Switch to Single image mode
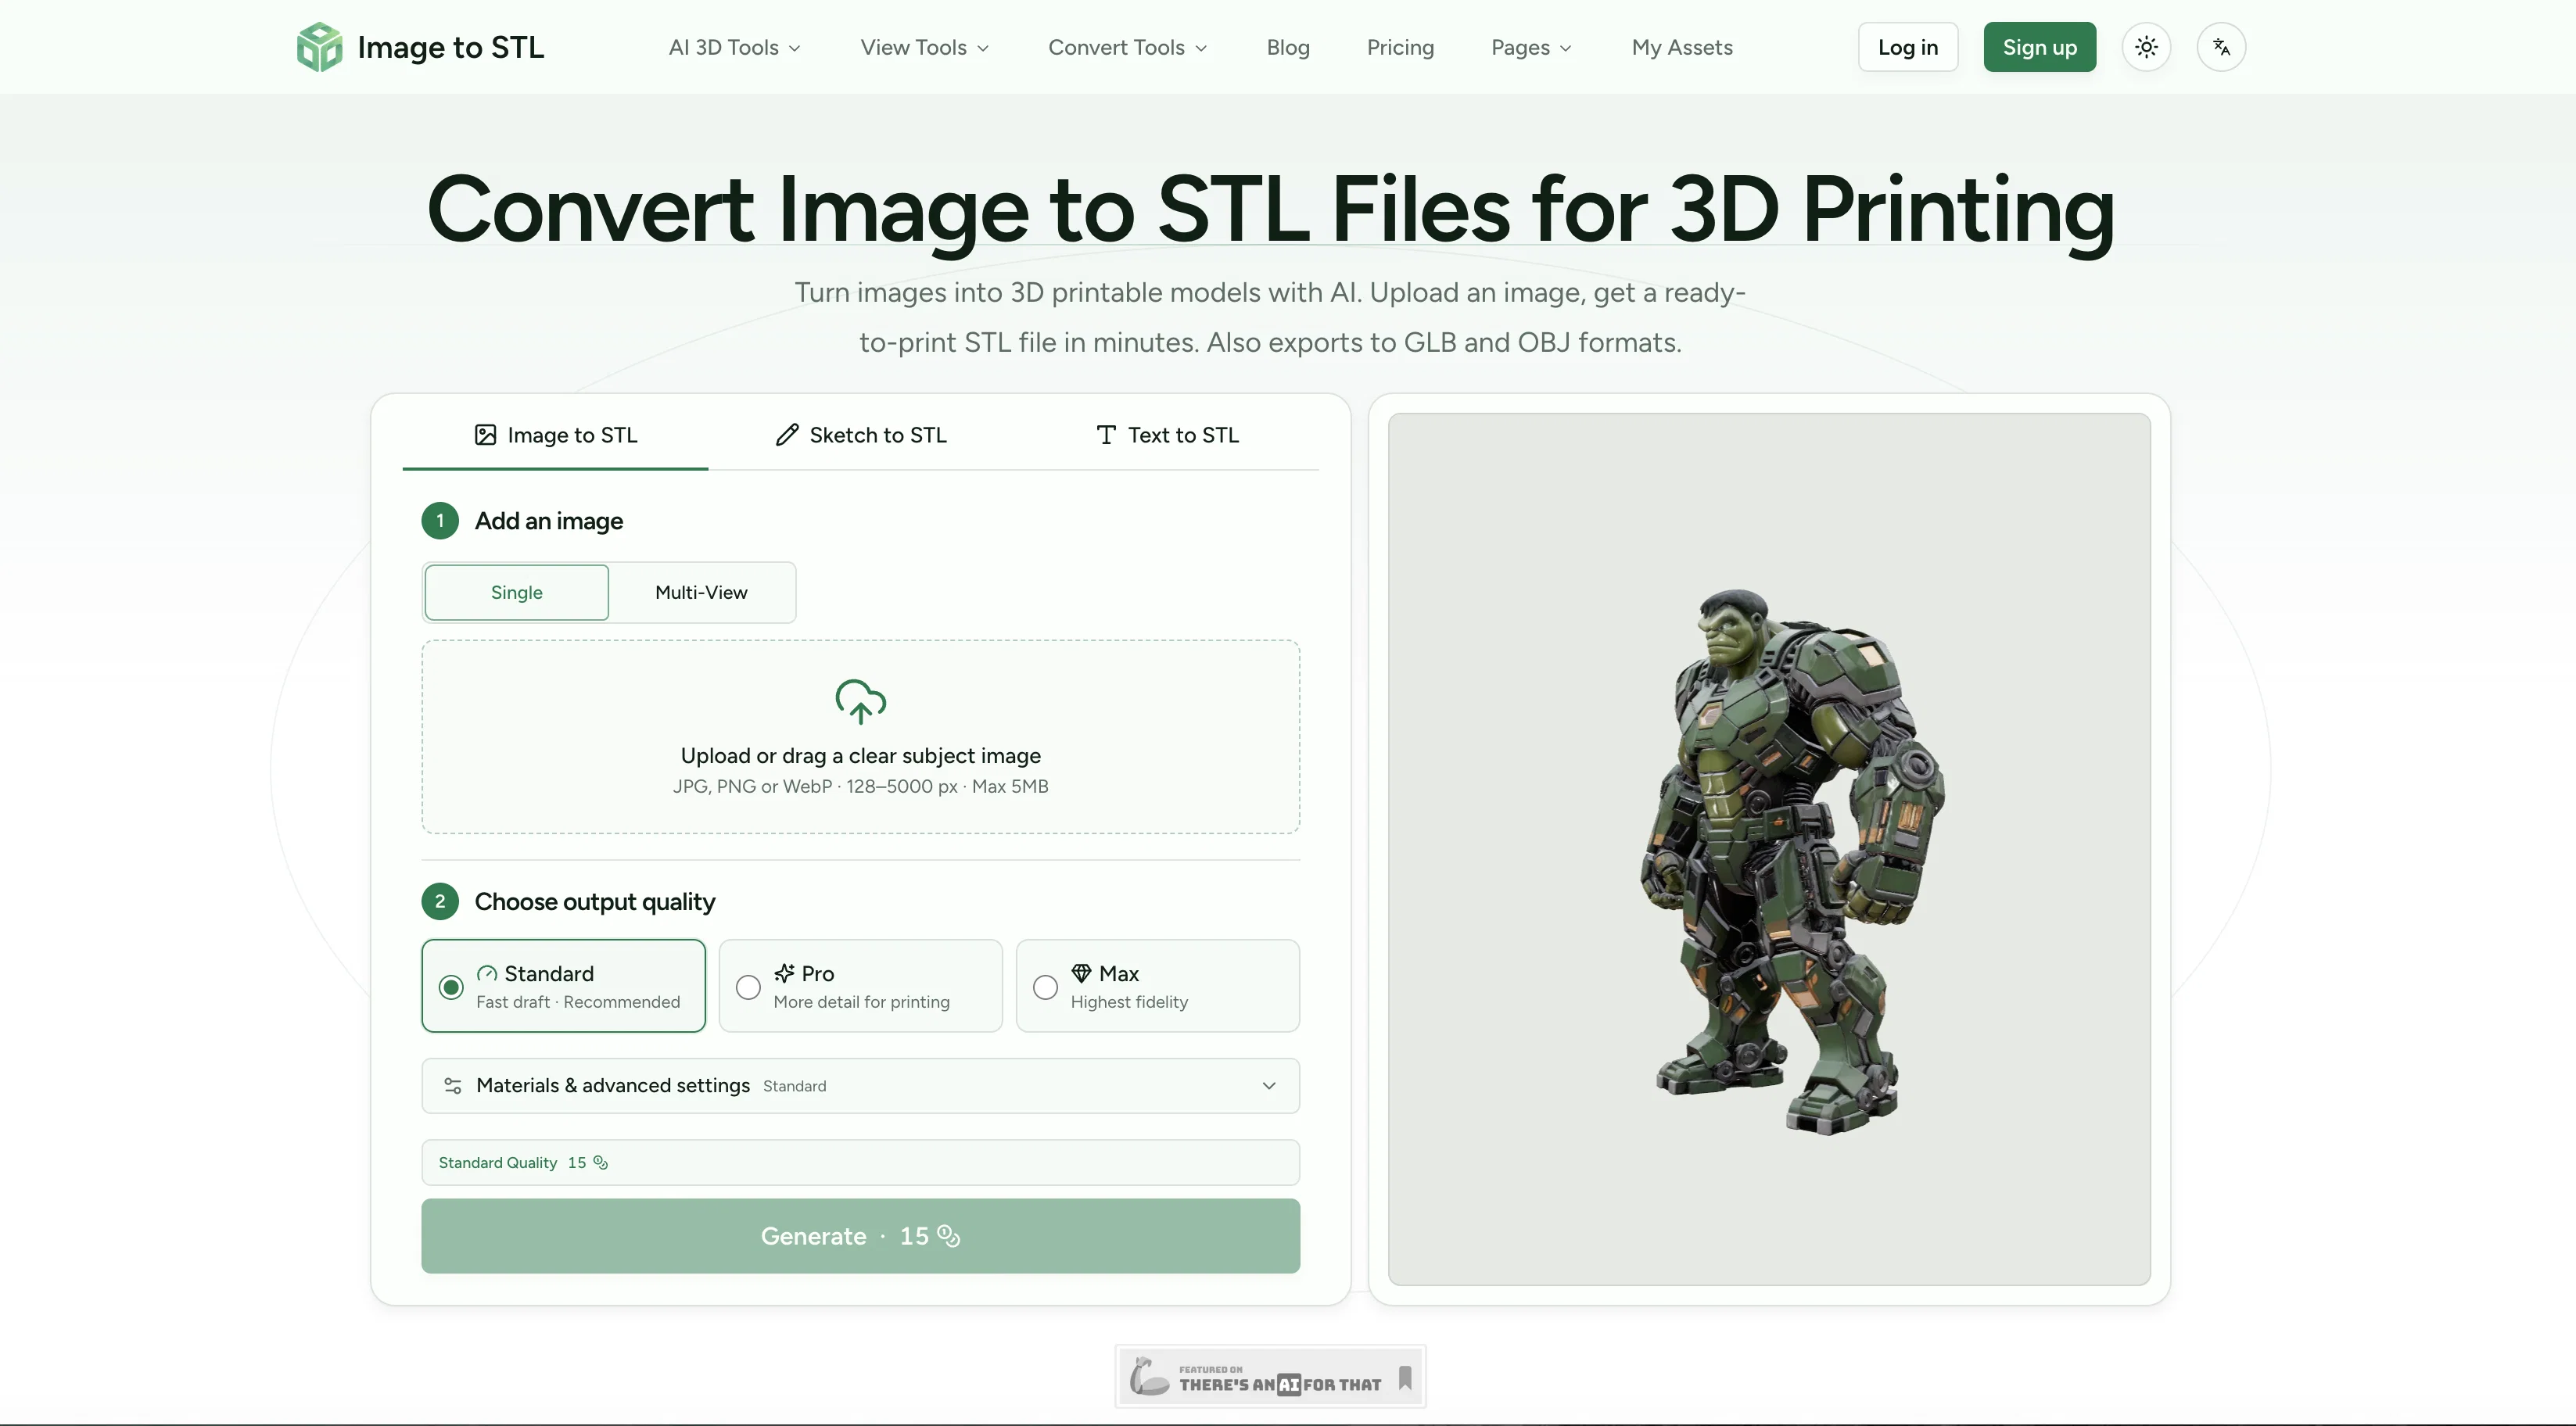2576x1426 pixels. click(x=516, y=592)
